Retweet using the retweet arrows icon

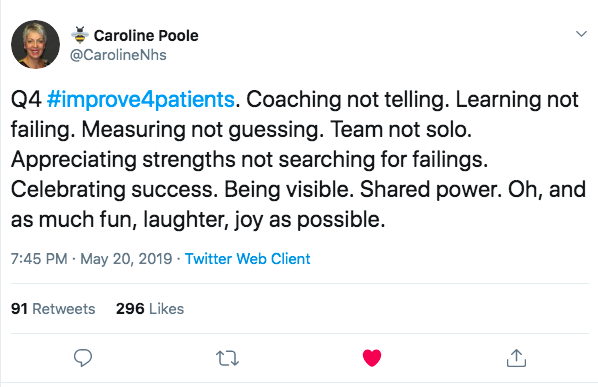227,358
